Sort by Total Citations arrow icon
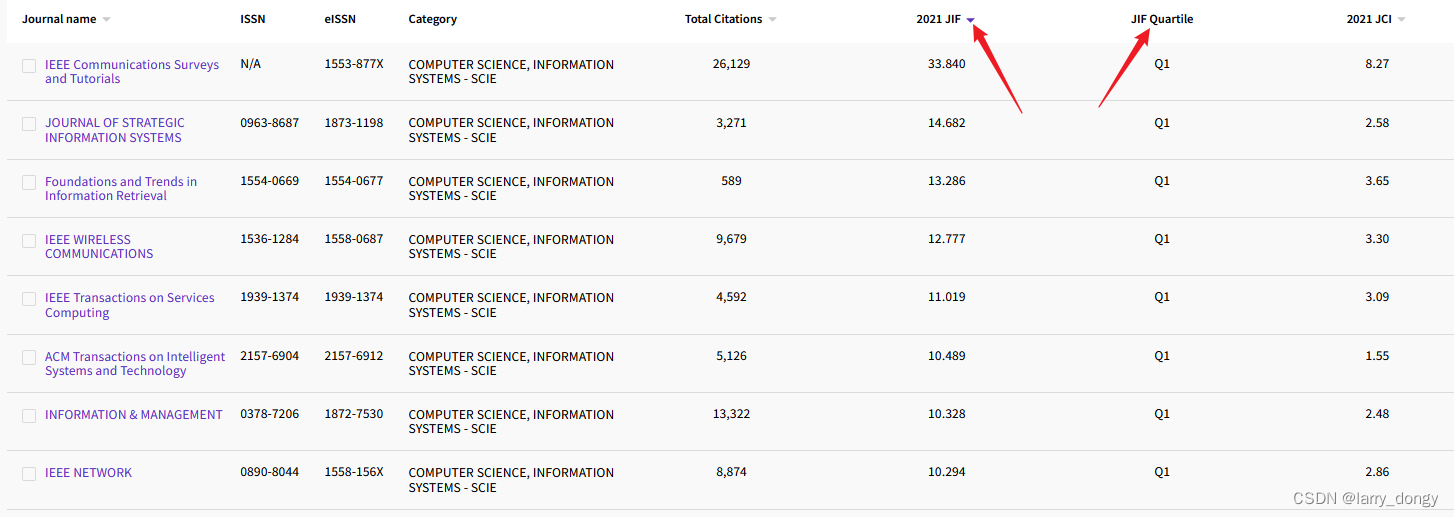Image resolution: width=1454 pixels, height=517 pixels. [772, 20]
